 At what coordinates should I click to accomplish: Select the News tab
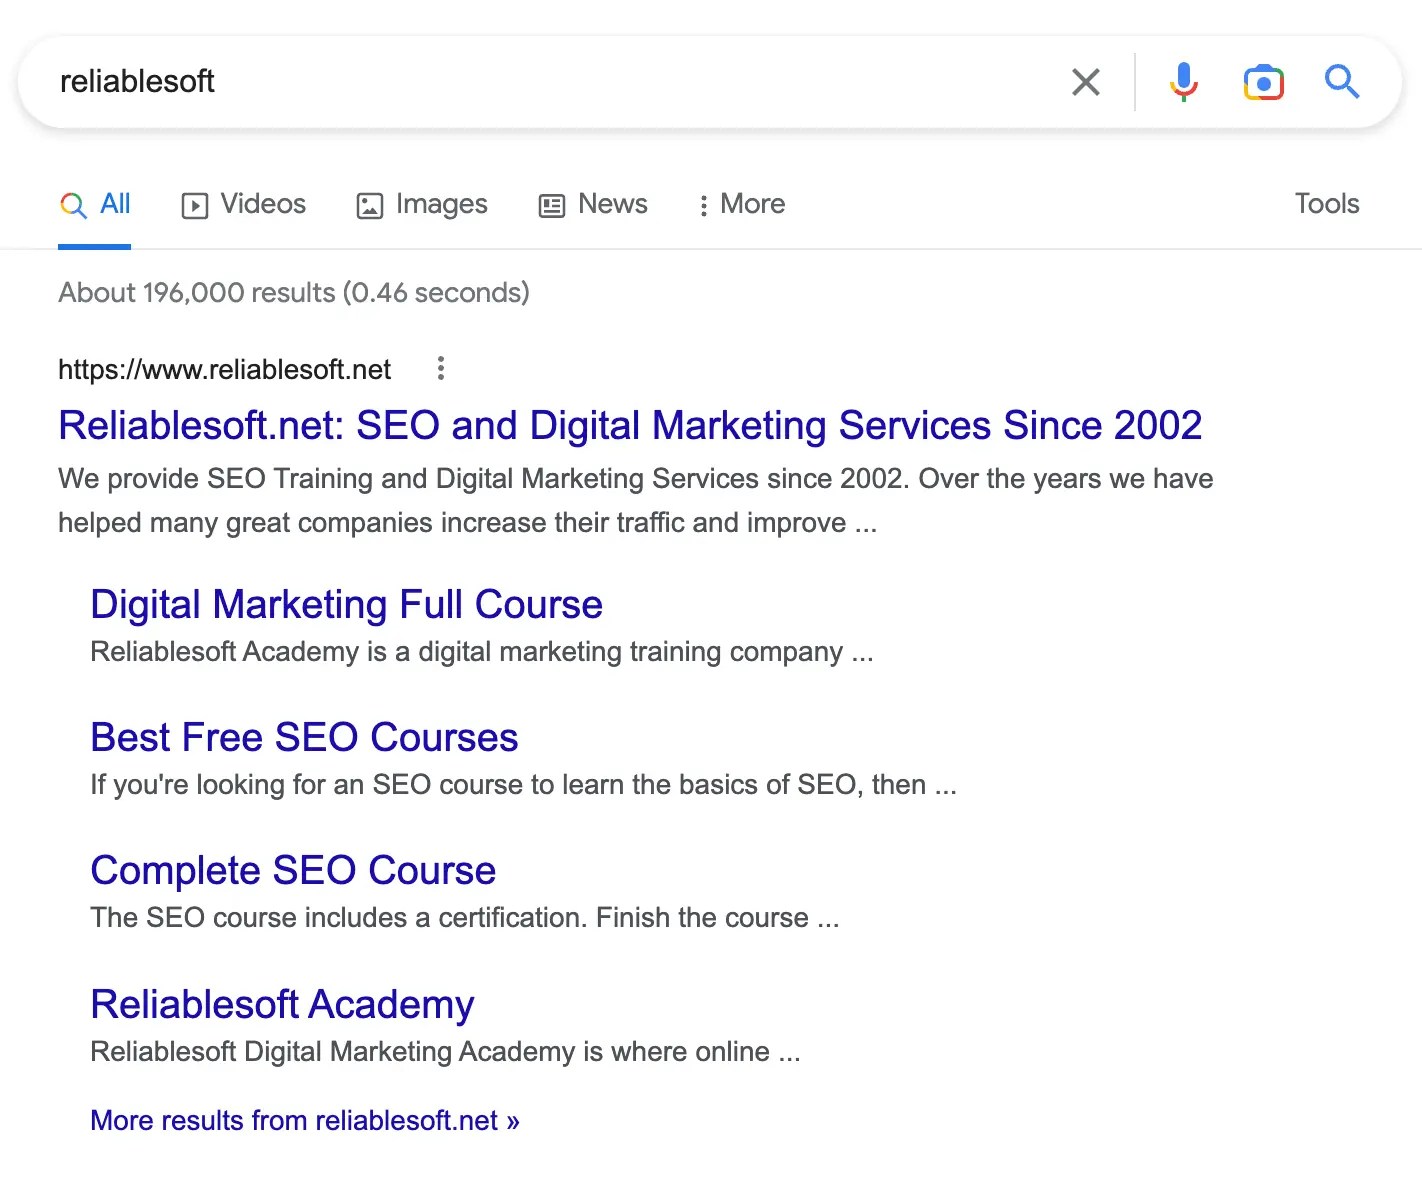click(x=612, y=204)
